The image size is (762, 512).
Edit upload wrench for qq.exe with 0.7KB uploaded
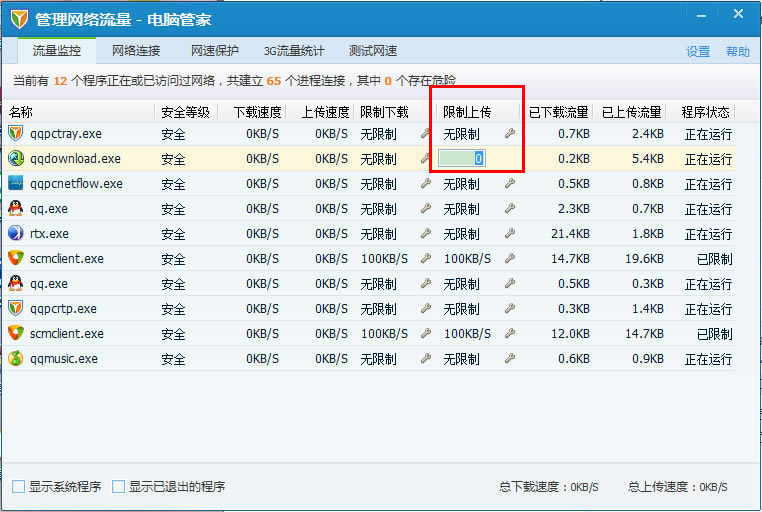pyautogui.click(x=510, y=208)
